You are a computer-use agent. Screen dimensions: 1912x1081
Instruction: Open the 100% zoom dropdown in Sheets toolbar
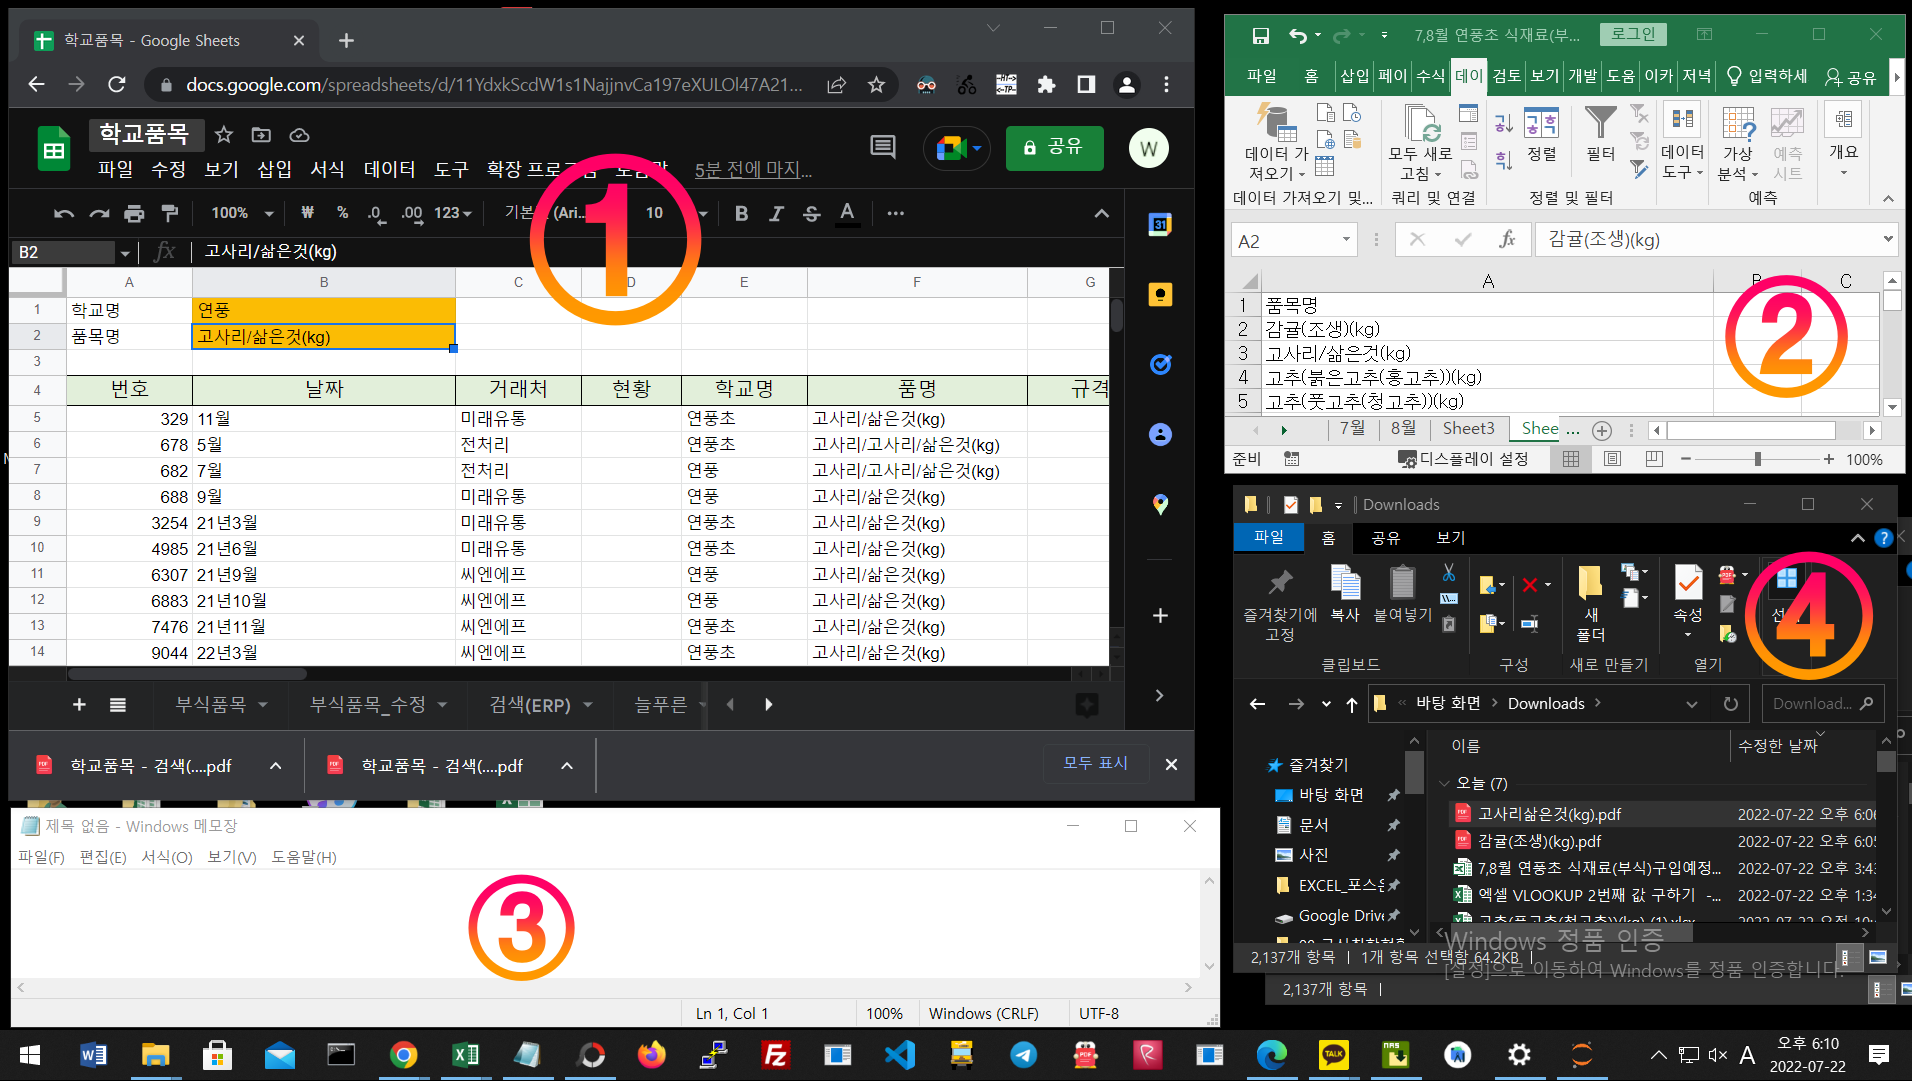242,213
